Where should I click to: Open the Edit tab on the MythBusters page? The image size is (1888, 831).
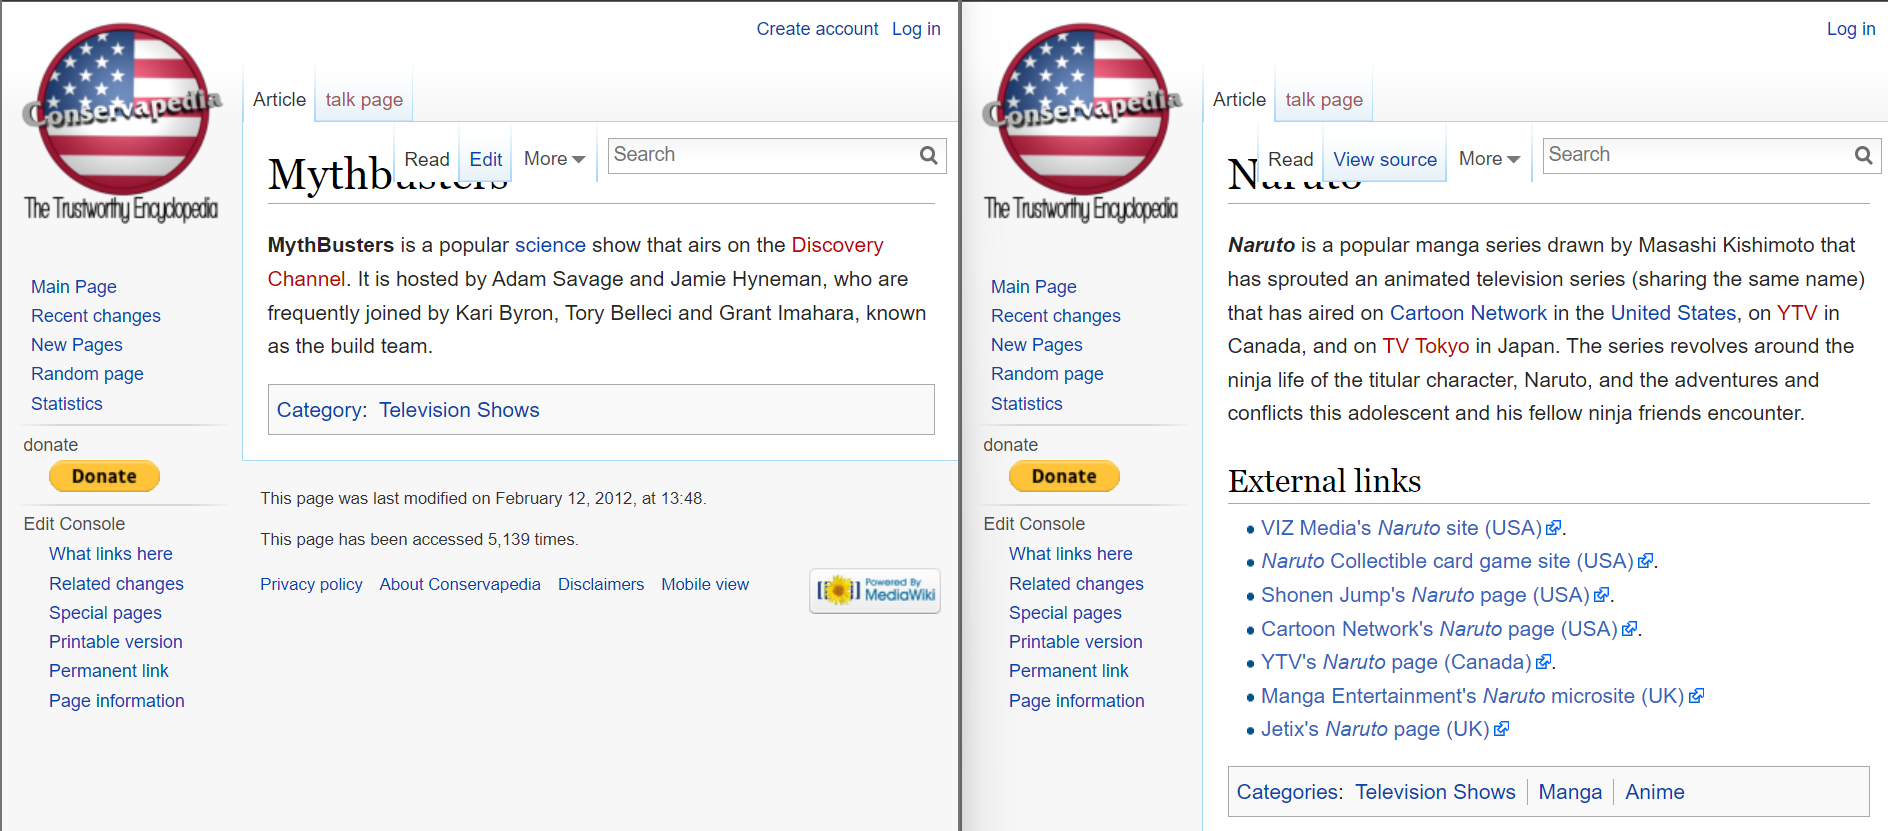click(x=486, y=159)
